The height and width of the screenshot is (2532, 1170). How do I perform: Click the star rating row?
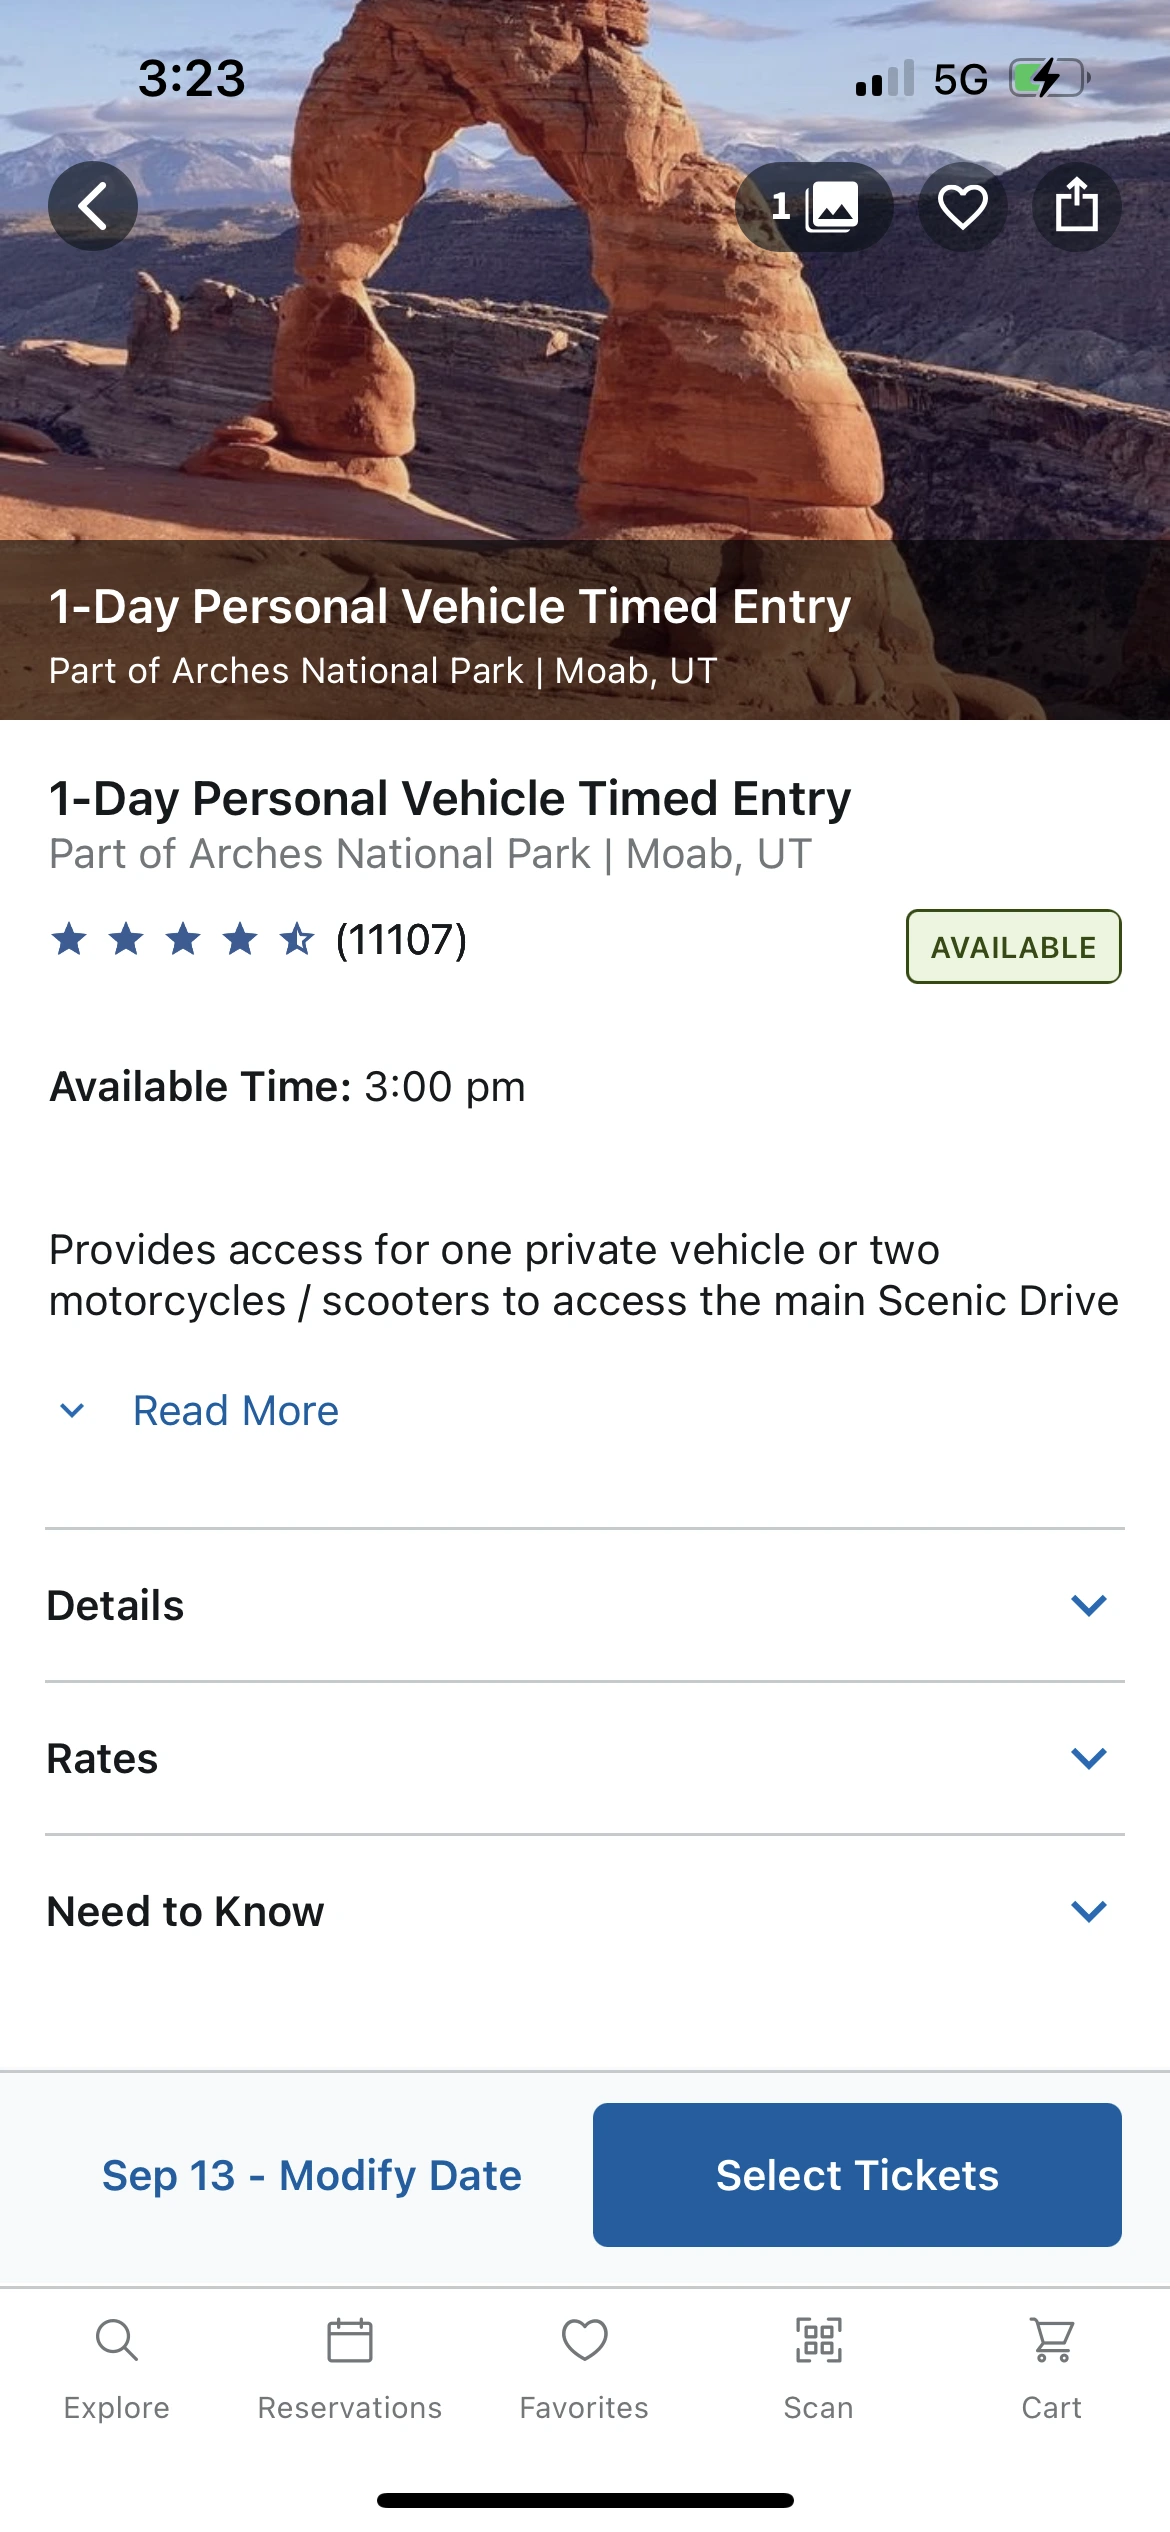pos(183,940)
